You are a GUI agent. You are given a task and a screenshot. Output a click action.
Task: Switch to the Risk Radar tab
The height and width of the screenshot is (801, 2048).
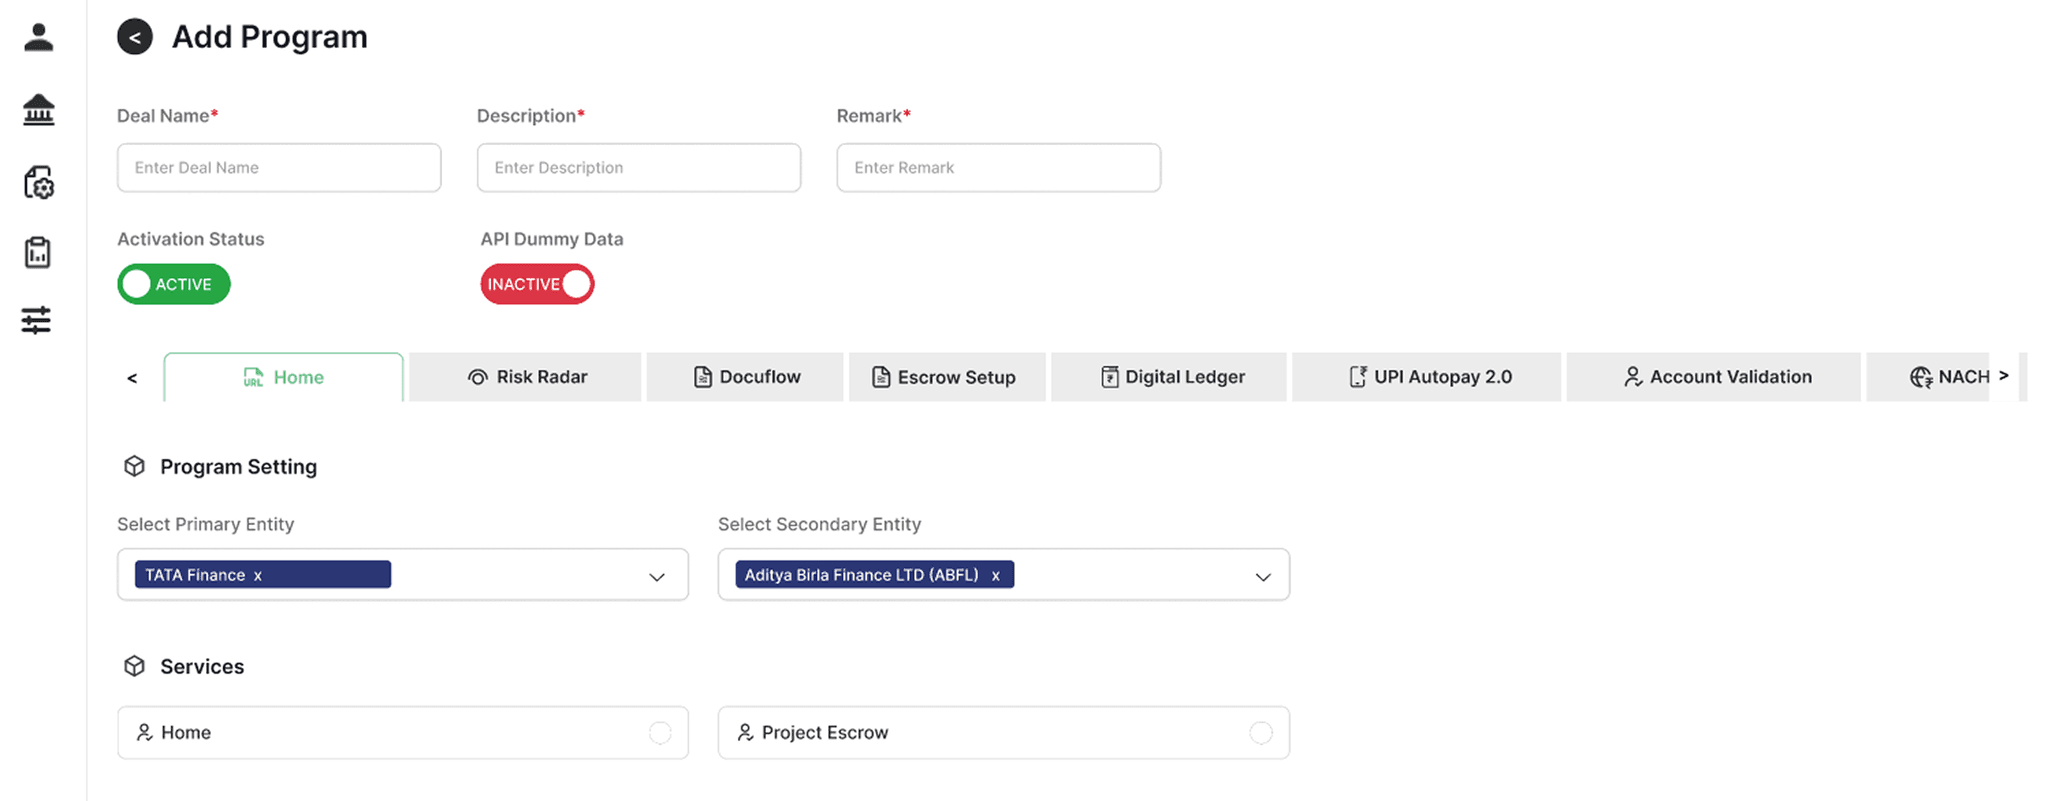[526, 377]
